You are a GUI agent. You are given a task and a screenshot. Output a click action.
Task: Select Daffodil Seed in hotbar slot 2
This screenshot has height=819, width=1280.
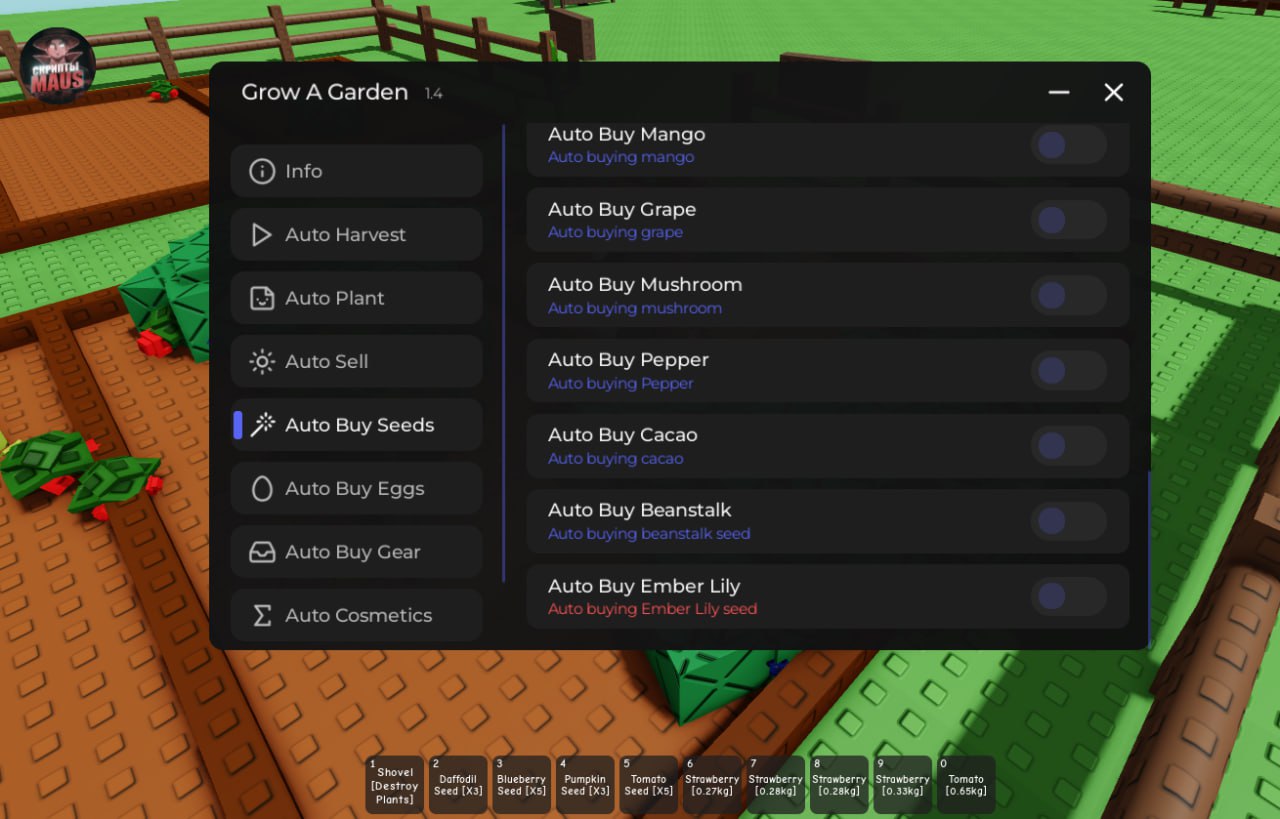pos(459,785)
